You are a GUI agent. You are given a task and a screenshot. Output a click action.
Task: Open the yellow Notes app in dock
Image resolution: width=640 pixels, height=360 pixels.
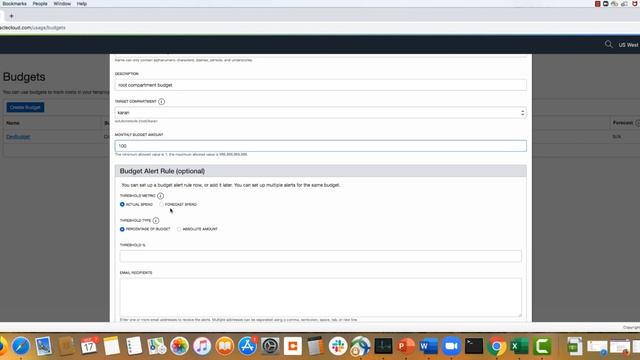[111, 346]
